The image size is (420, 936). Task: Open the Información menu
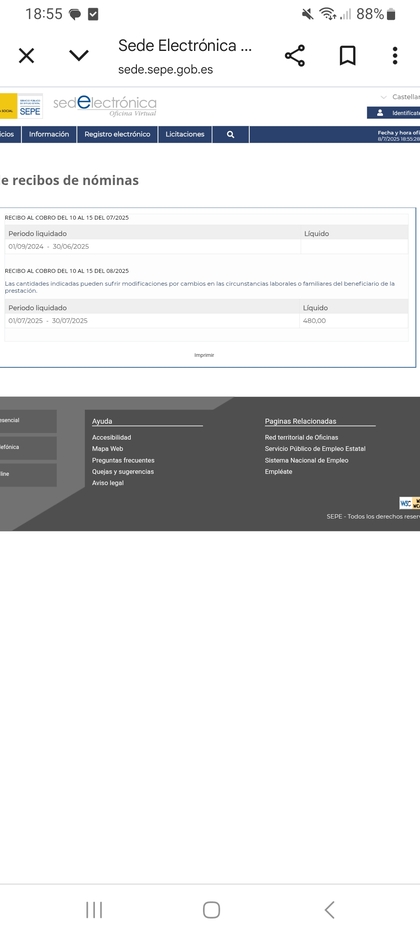[x=49, y=134]
